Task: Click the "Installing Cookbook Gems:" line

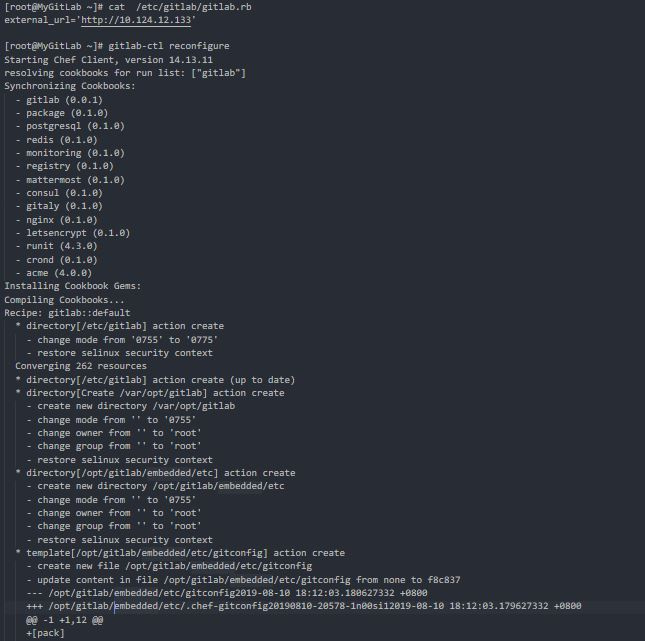Action: tap(73, 286)
